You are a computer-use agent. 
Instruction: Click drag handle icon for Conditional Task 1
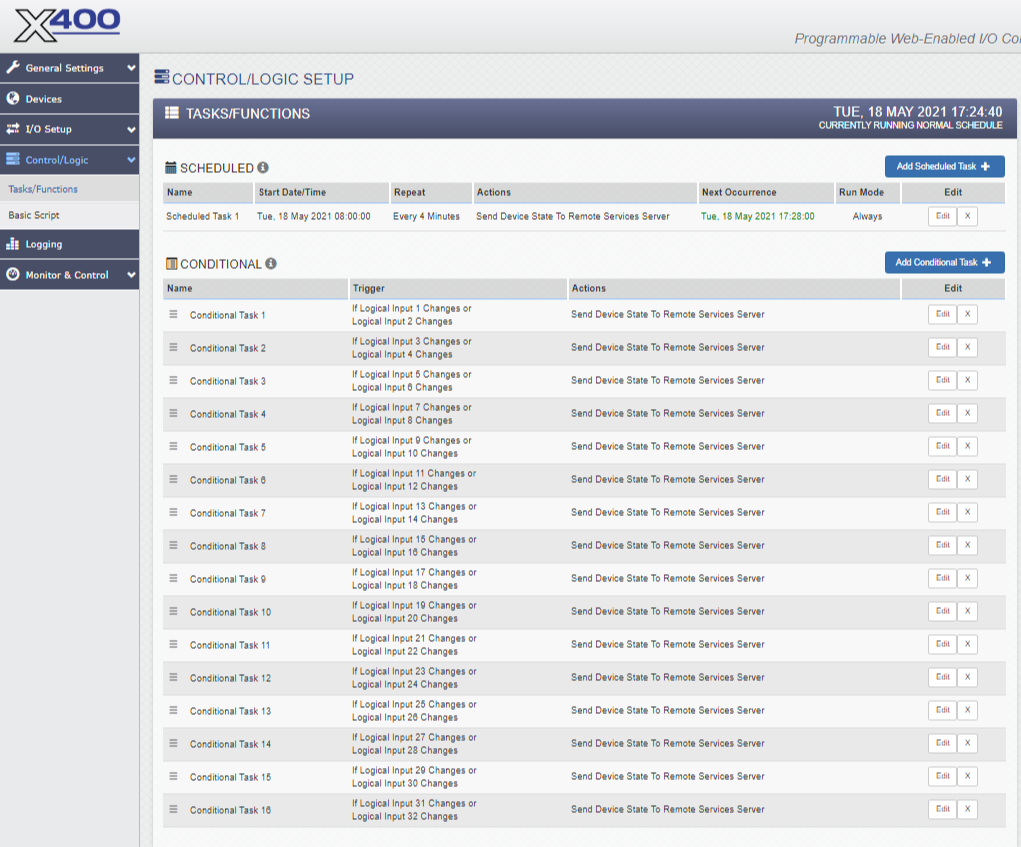(x=173, y=314)
